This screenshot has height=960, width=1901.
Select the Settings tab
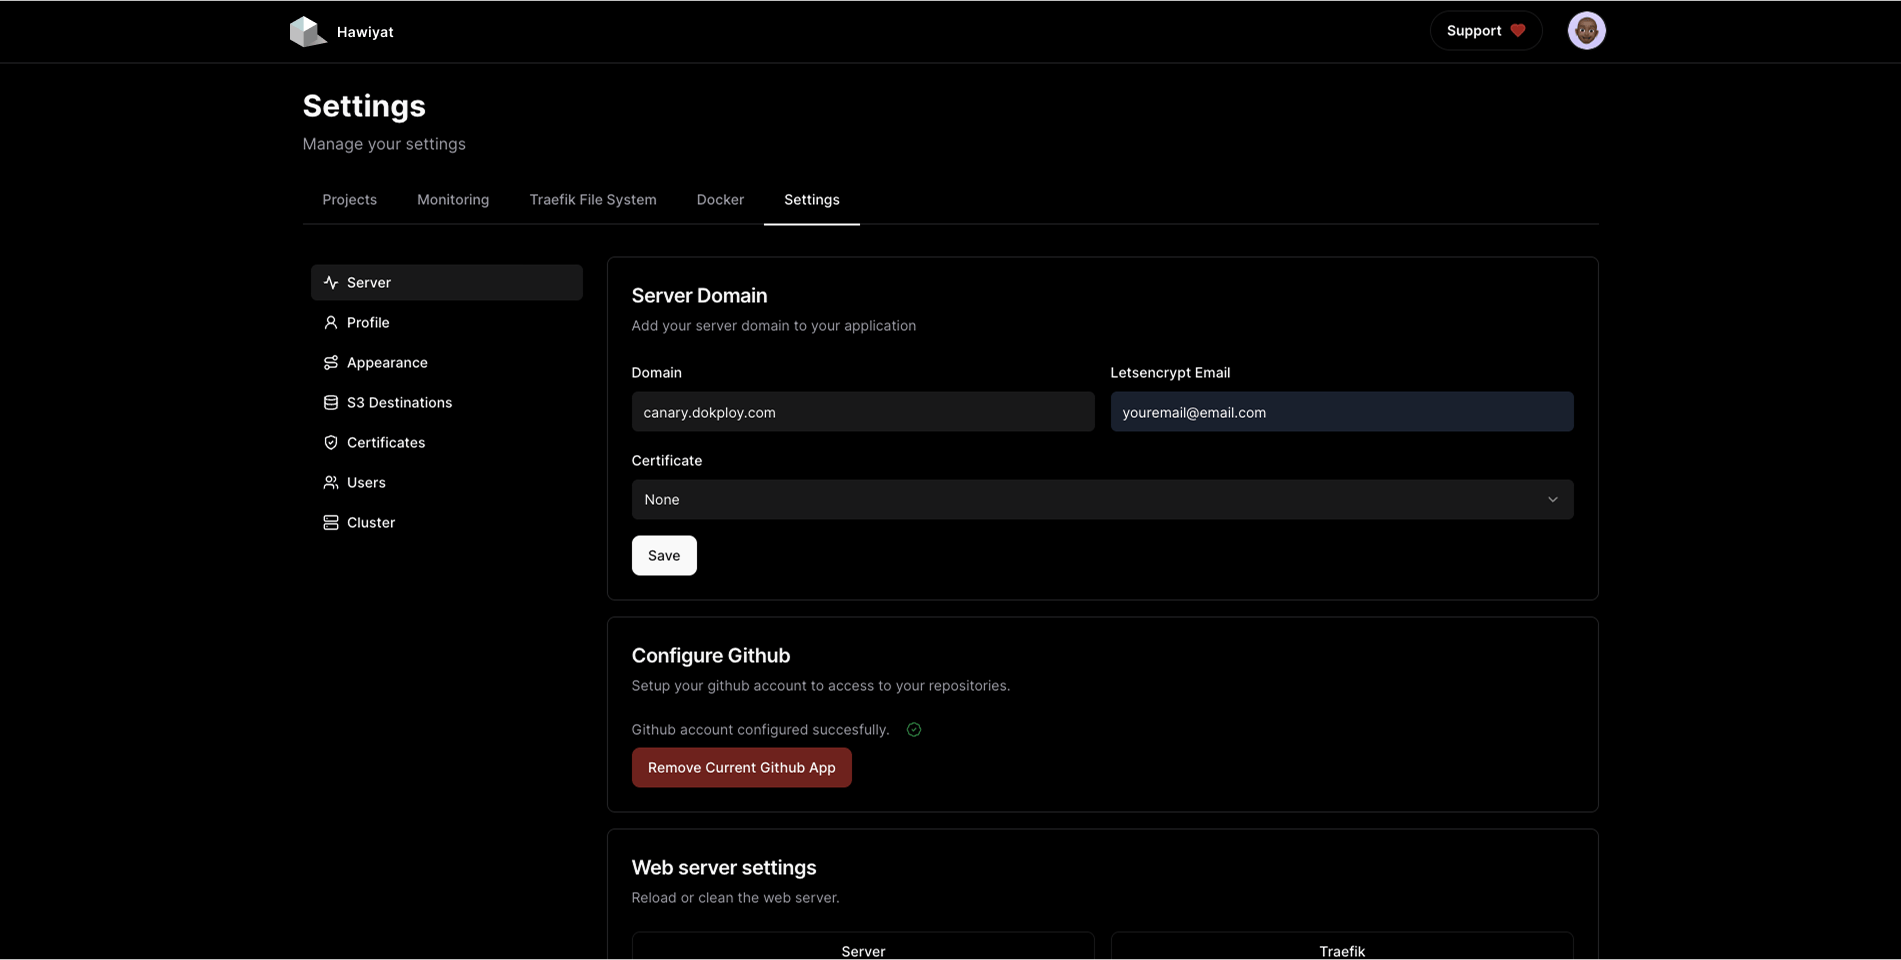pos(812,200)
